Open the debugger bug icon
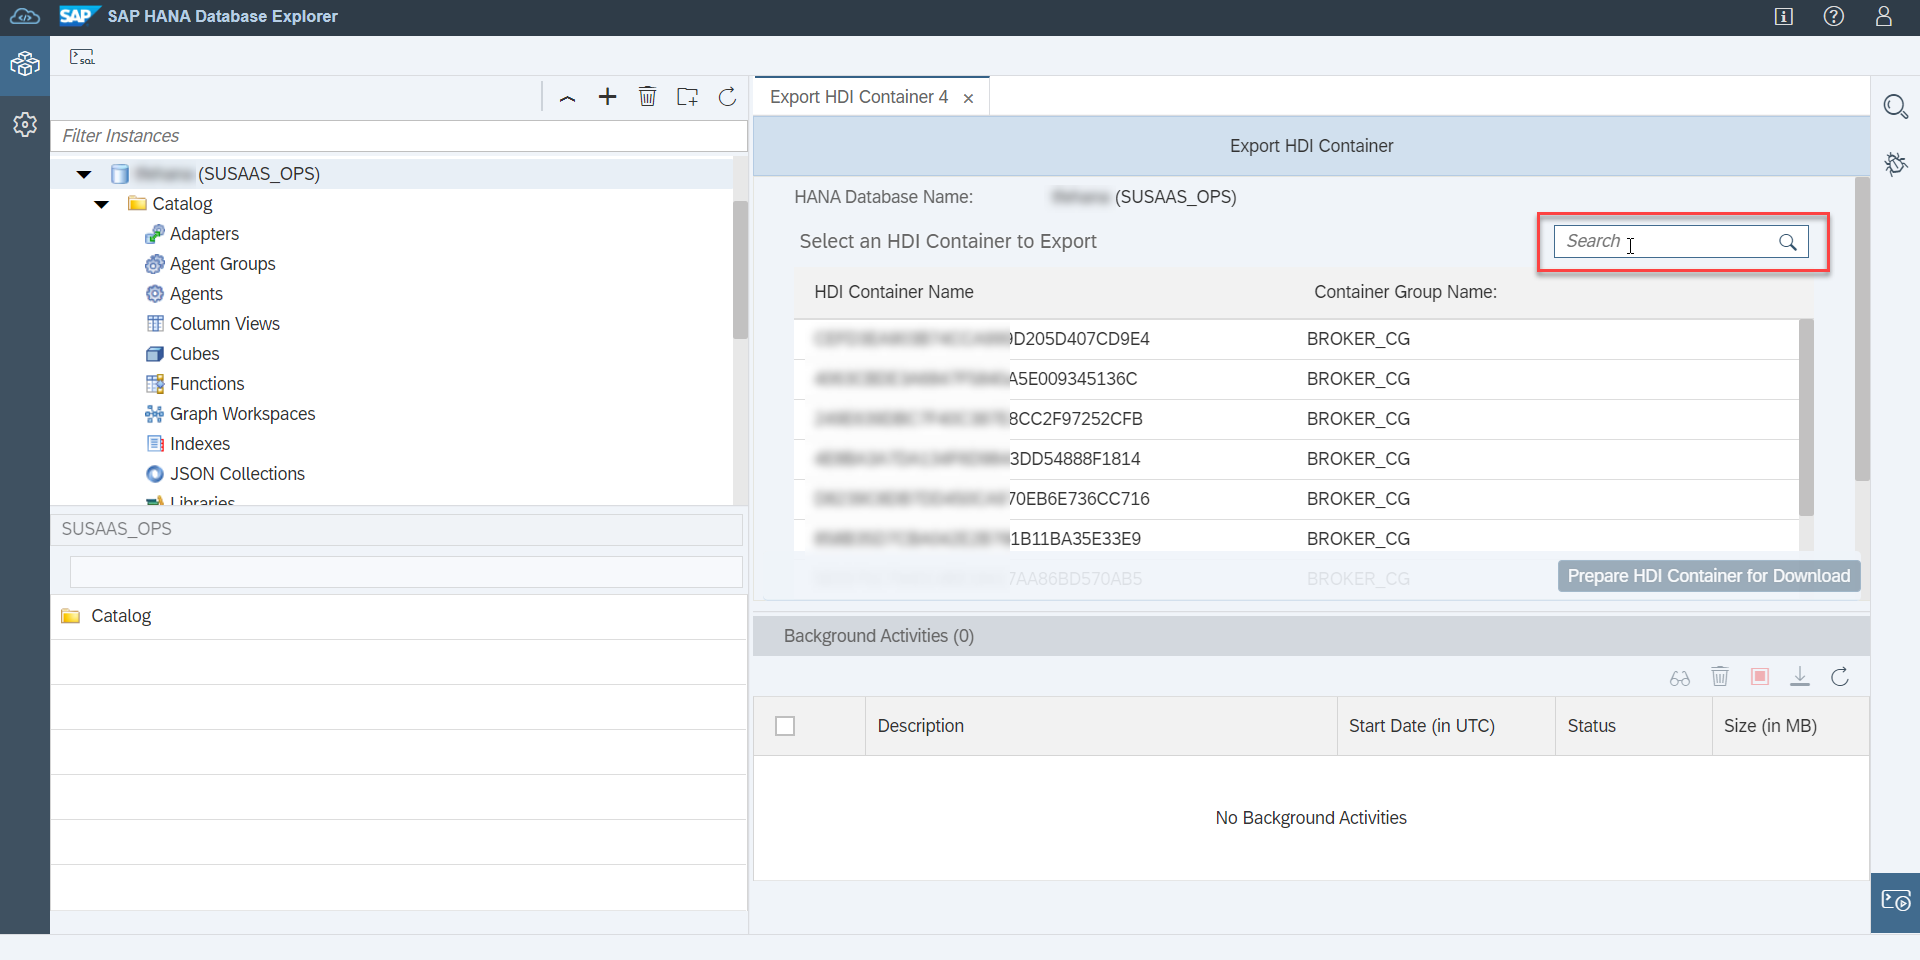Image resolution: width=1920 pixels, height=960 pixels. tap(1895, 164)
